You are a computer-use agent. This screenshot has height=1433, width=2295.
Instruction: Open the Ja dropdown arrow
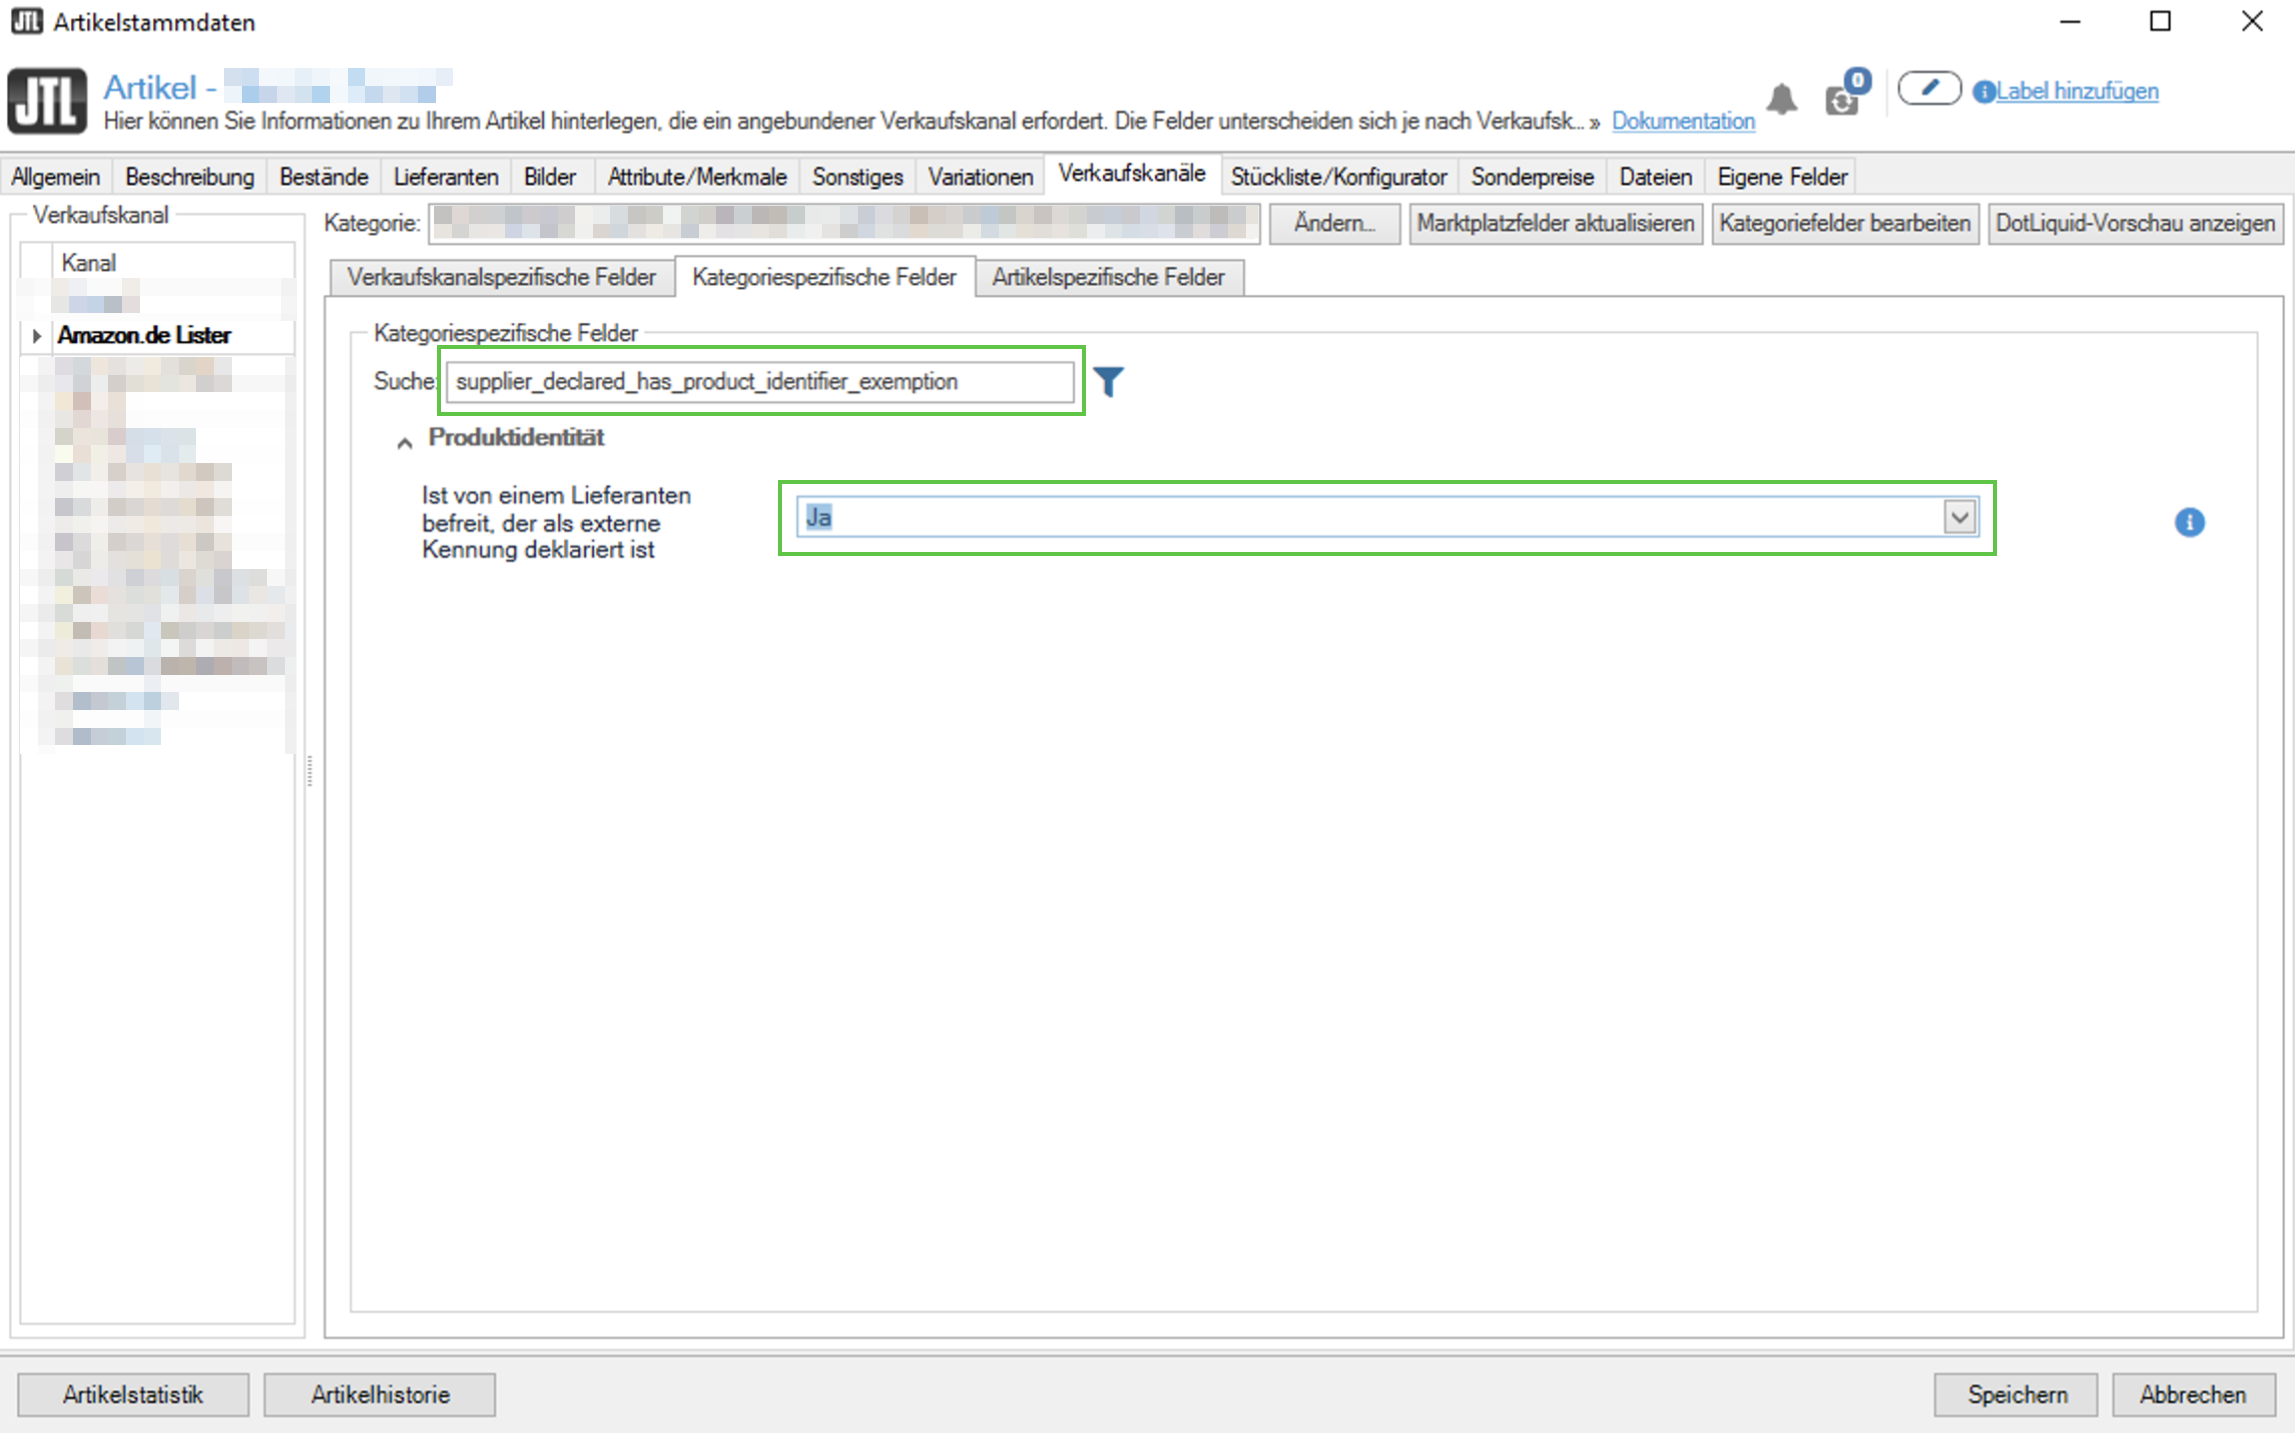click(x=1959, y=517)
